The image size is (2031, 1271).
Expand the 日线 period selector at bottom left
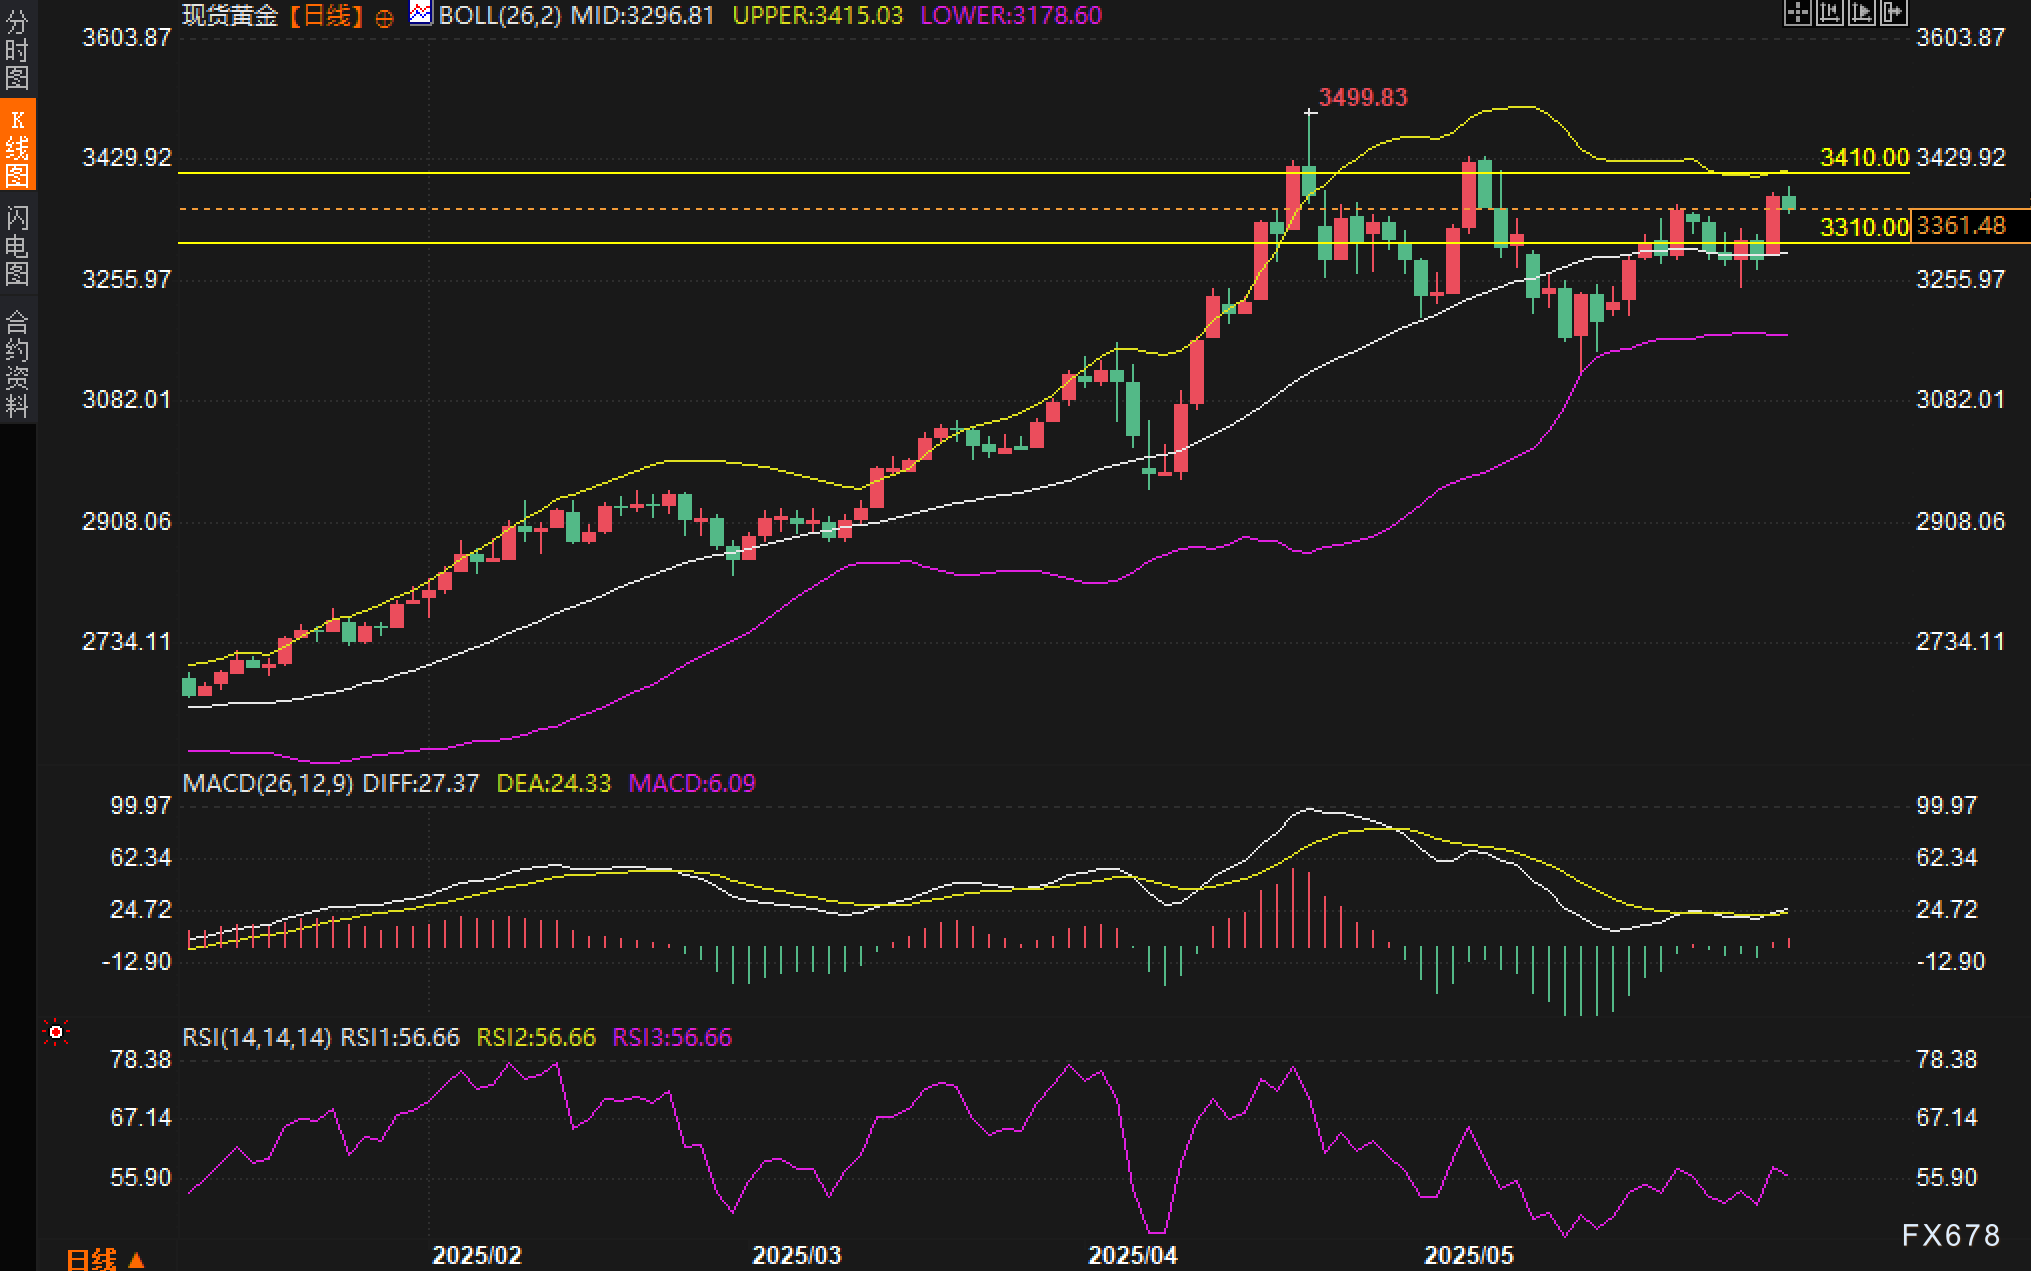[105, 1259]
